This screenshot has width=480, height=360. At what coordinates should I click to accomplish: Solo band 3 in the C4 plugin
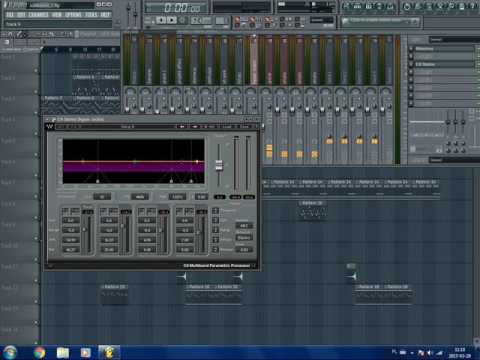(x=141, y=211)
